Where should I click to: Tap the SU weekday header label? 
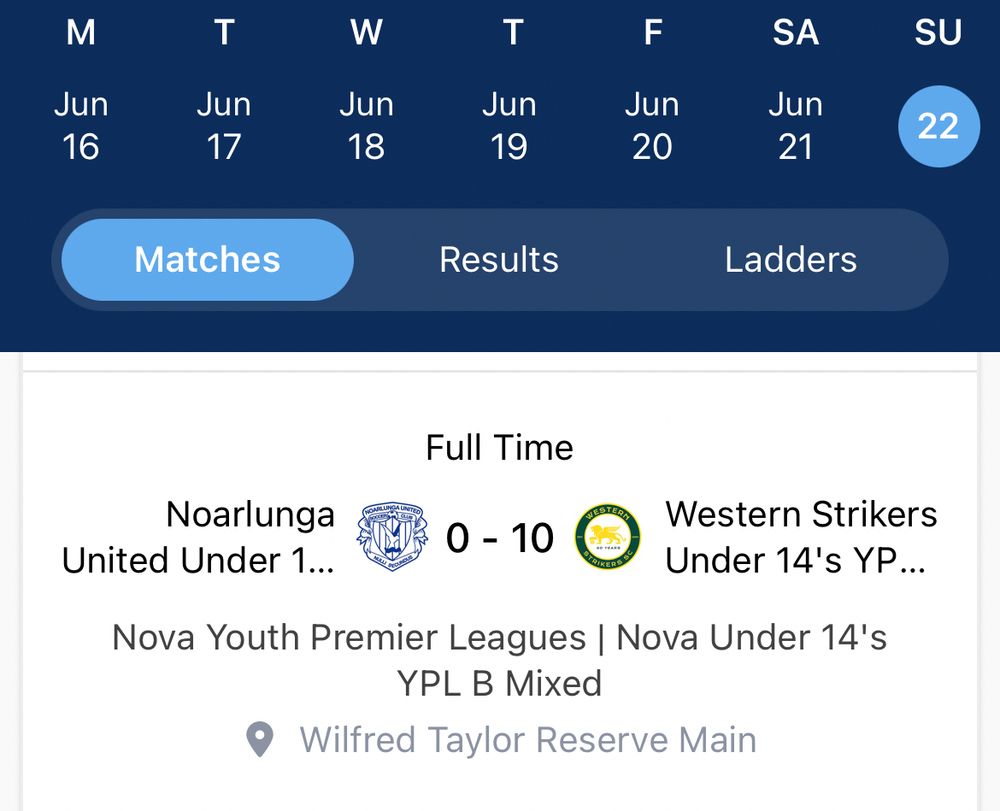click(x=938, y=32)
